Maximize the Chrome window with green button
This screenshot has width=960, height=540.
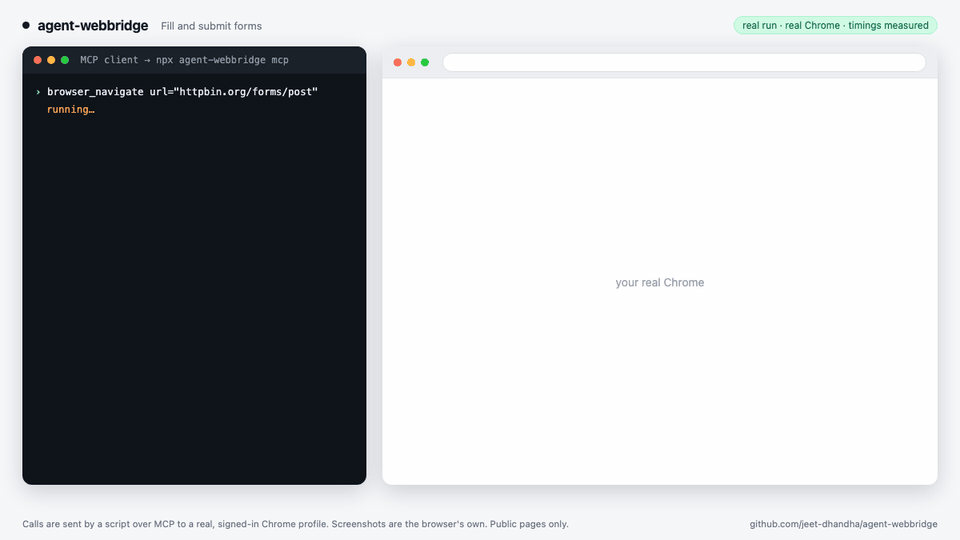tap(425, 62)
